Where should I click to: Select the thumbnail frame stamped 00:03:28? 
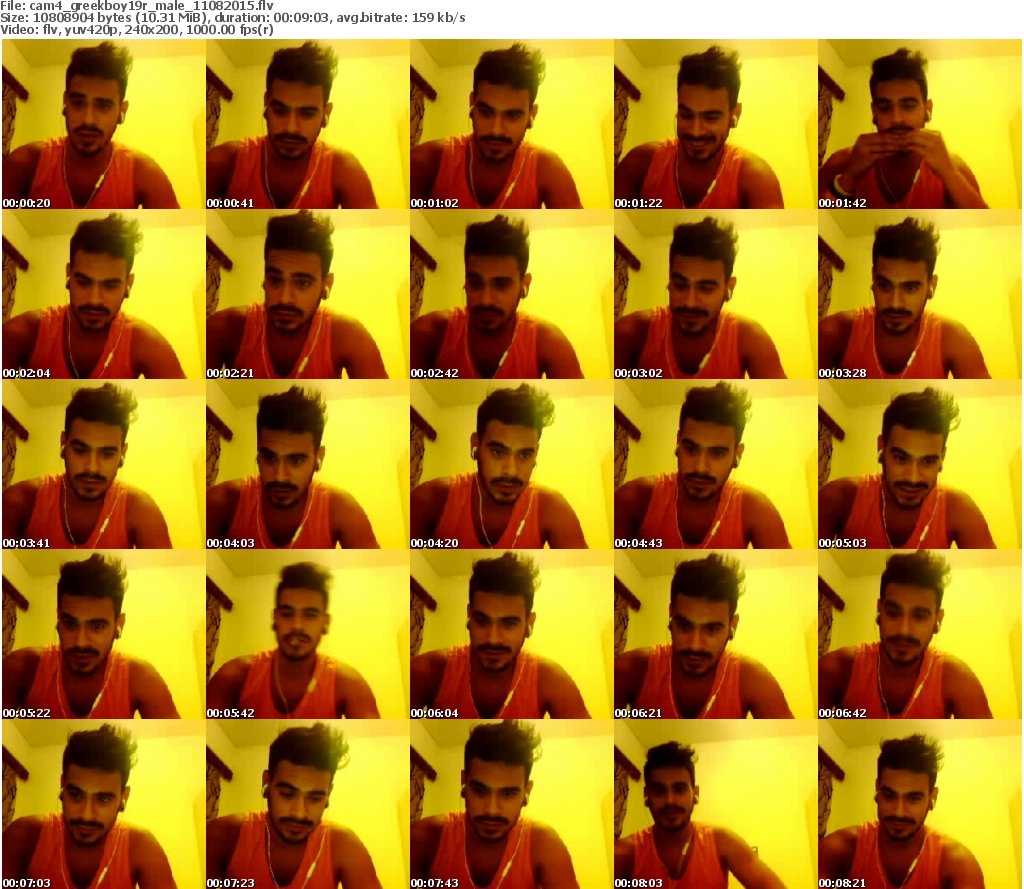(x=920, y=294)
